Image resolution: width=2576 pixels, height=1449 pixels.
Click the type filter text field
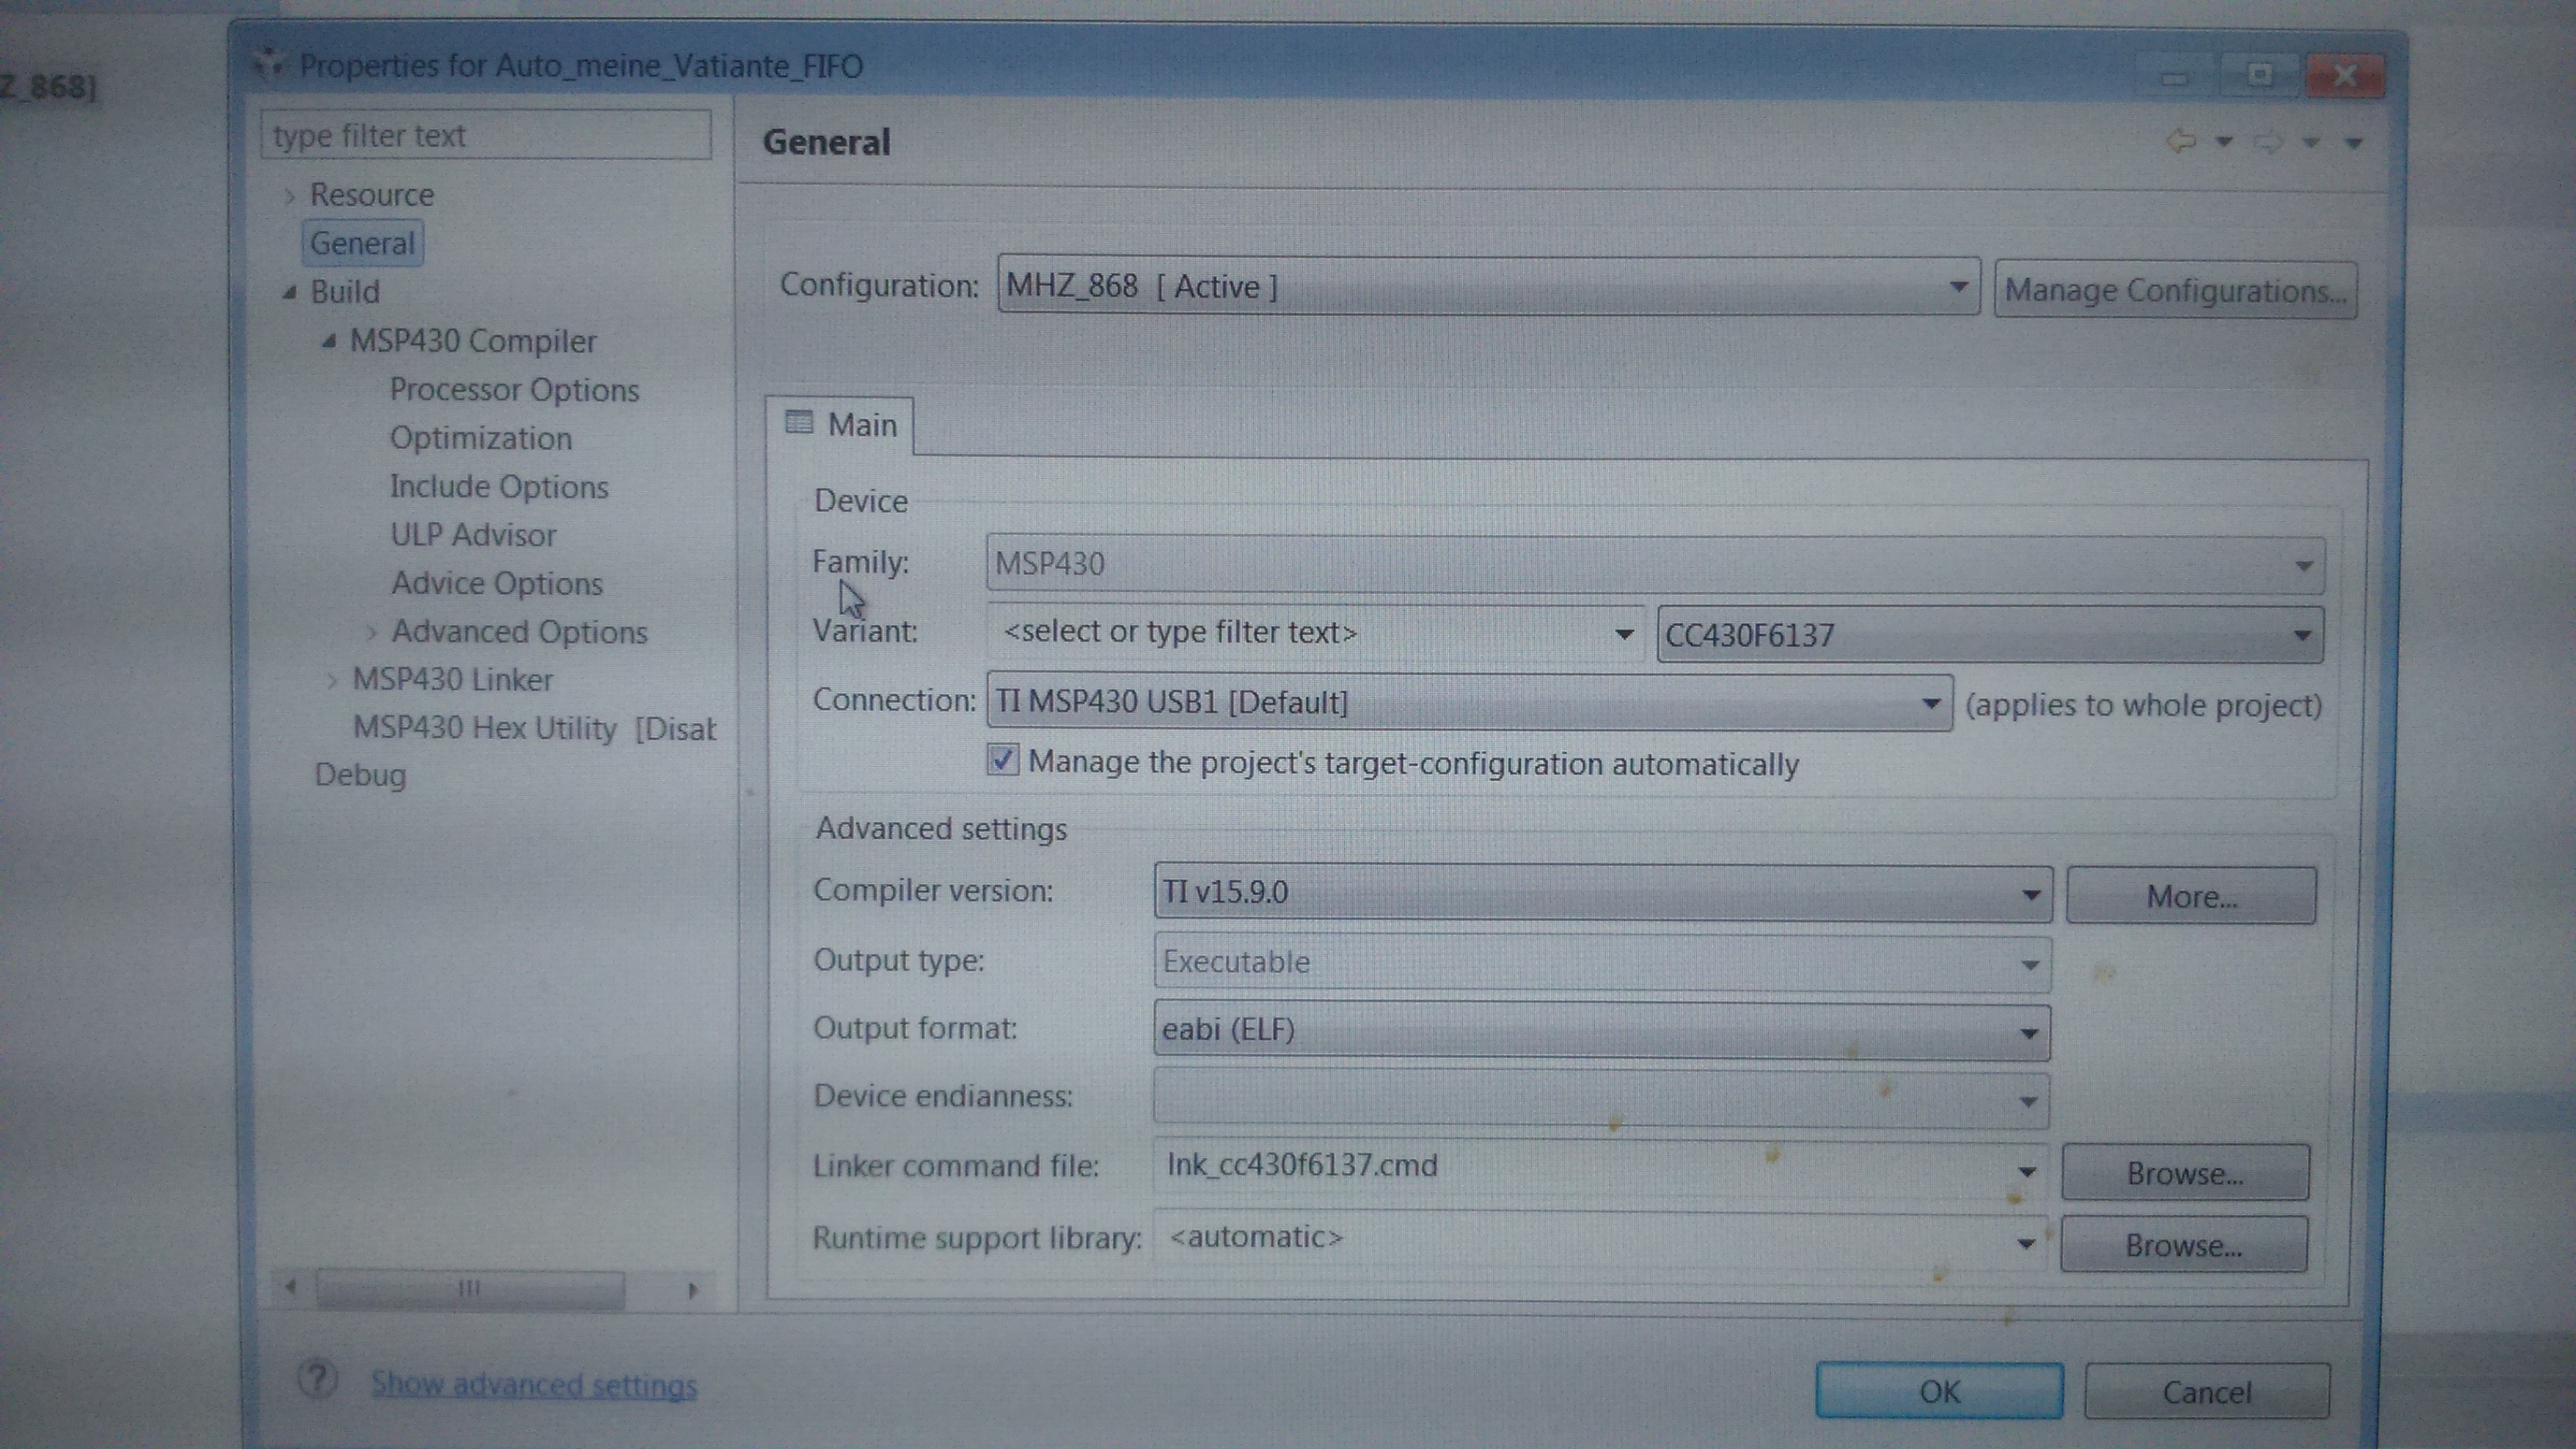(486, 135)
